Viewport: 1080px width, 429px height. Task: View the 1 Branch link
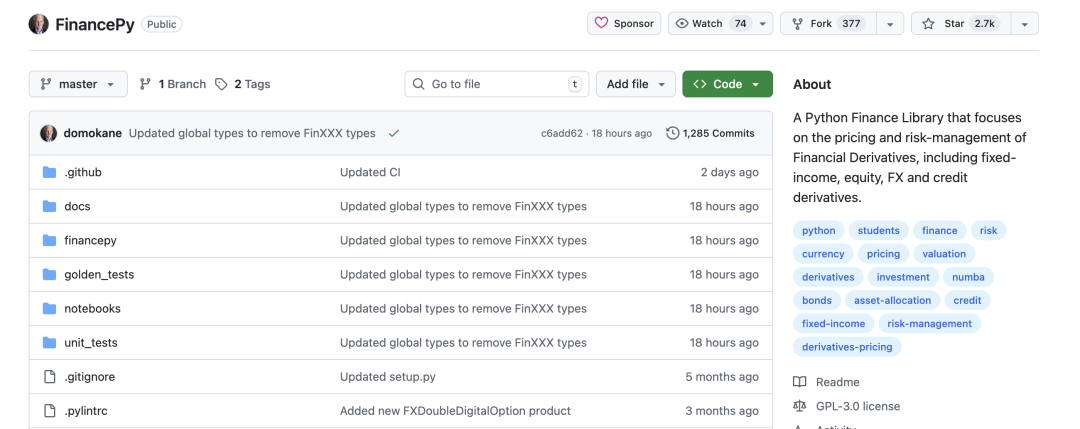click(173, 84)
